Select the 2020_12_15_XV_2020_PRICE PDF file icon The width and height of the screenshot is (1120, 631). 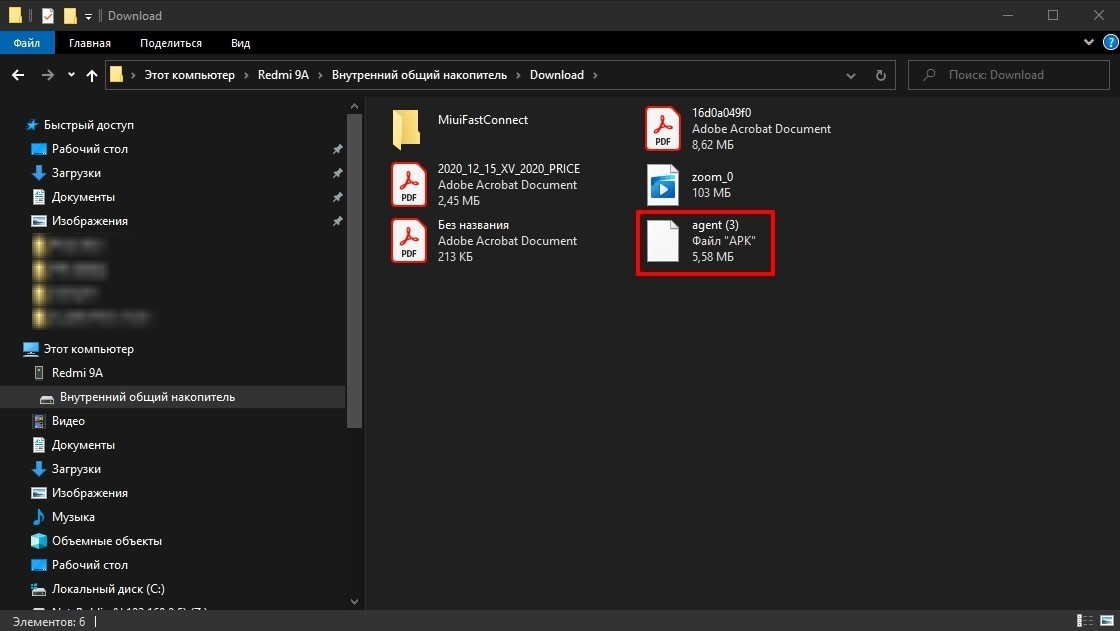click(408, 185)
